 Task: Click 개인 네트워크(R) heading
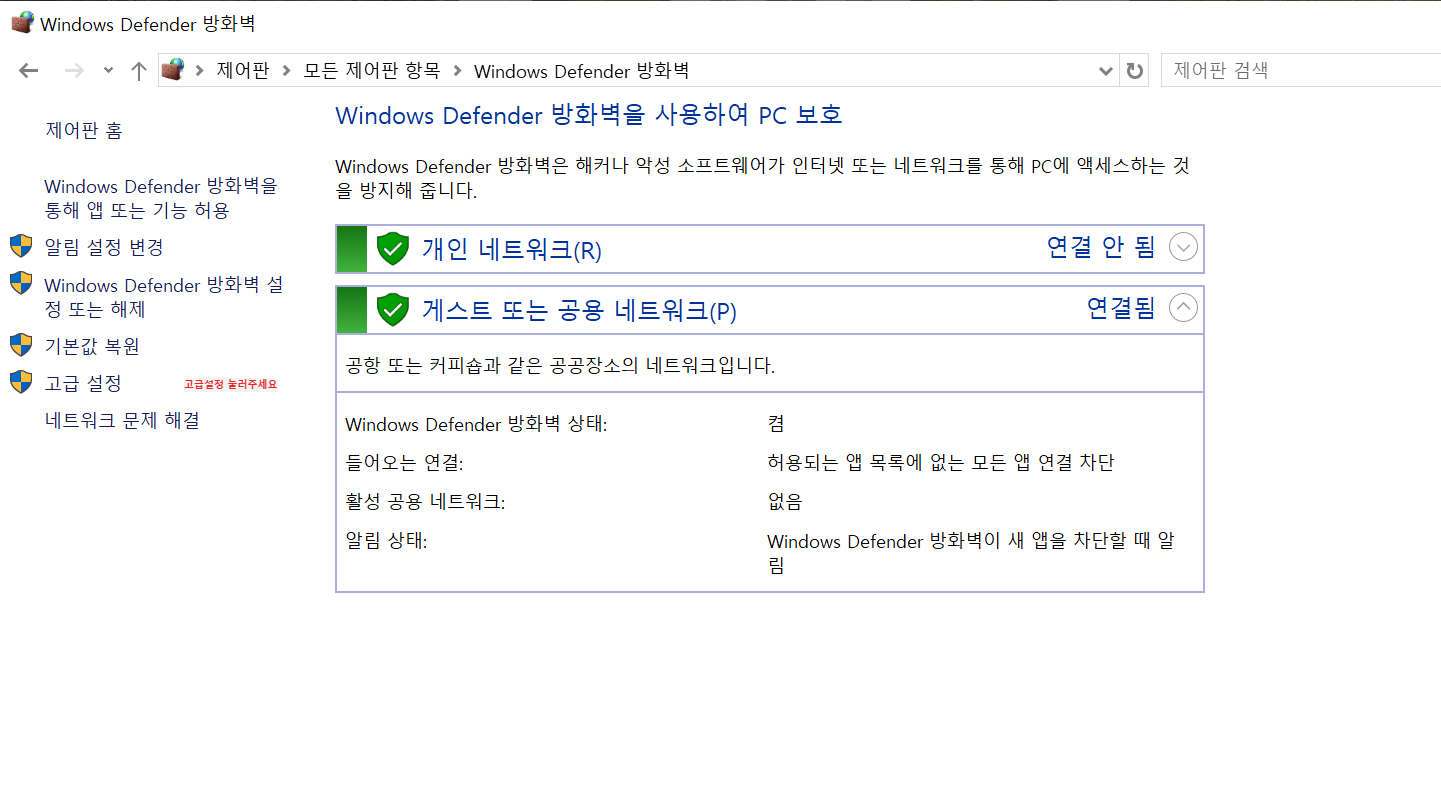point(511,250)
